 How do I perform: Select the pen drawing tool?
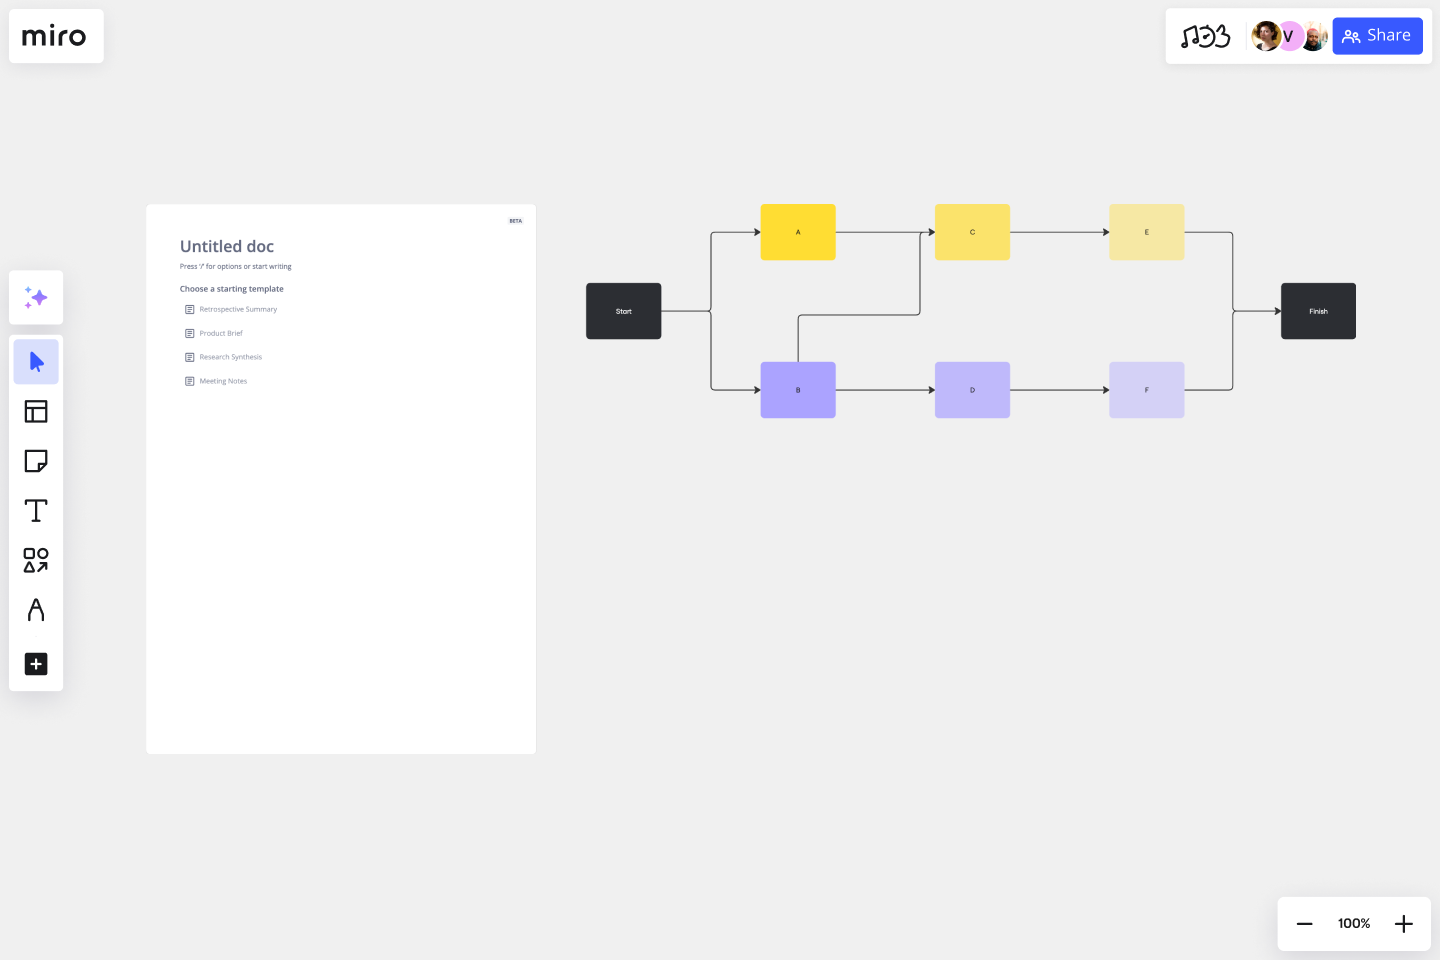[x=36, y=610]
